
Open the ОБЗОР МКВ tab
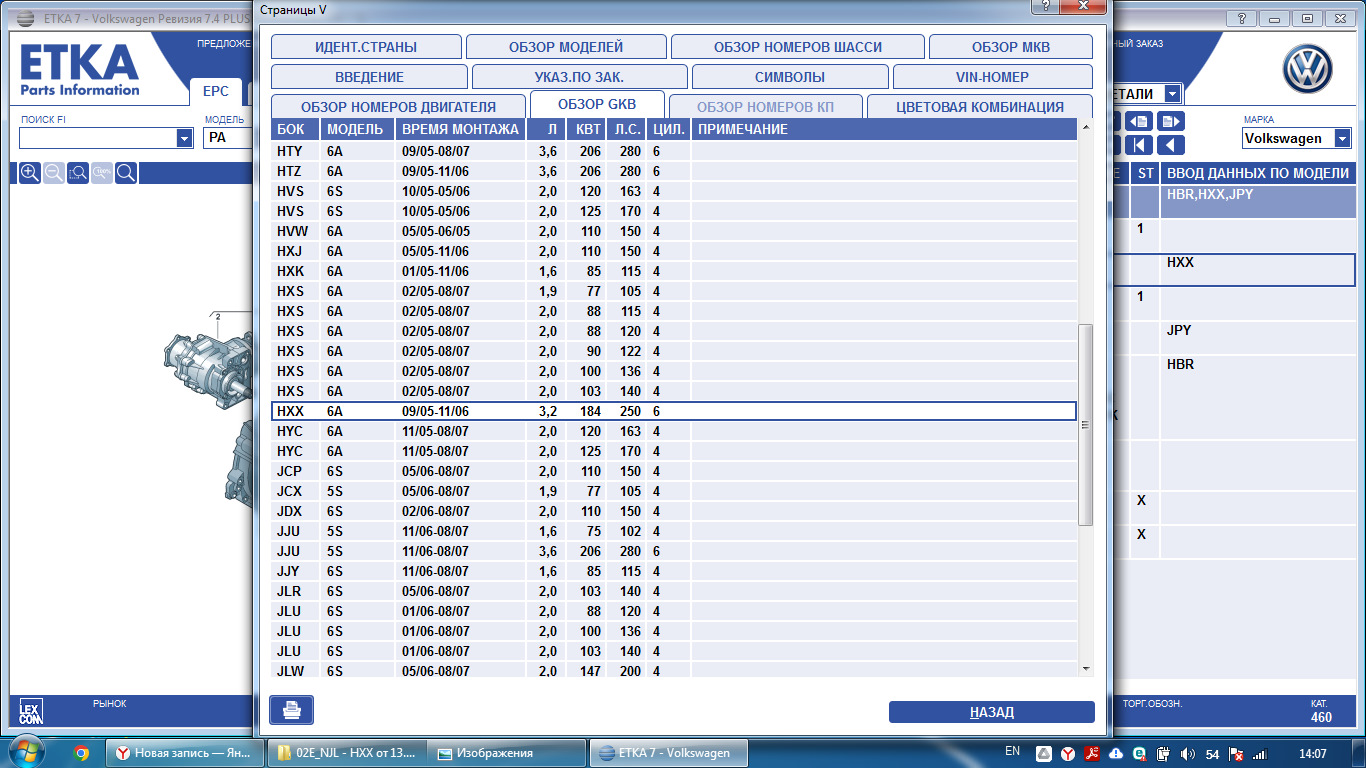coord(1011,47)
